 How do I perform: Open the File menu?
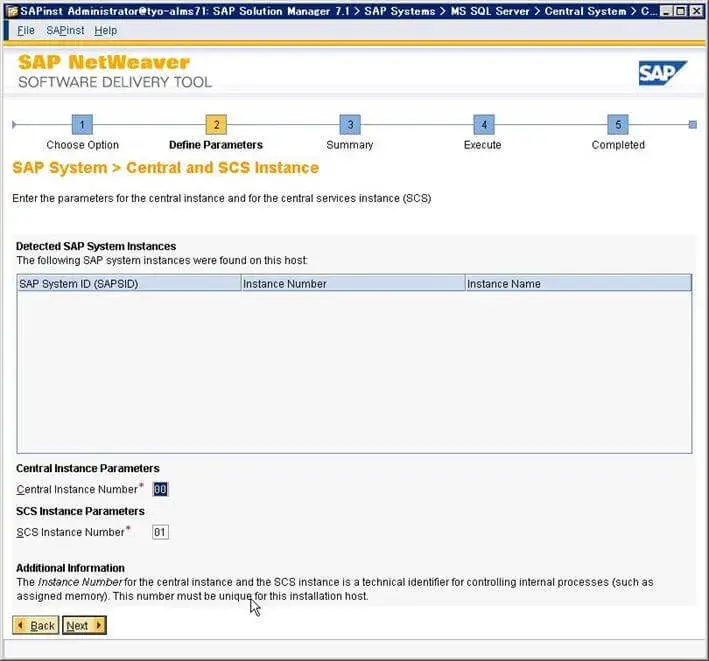(x=26, y=30)
